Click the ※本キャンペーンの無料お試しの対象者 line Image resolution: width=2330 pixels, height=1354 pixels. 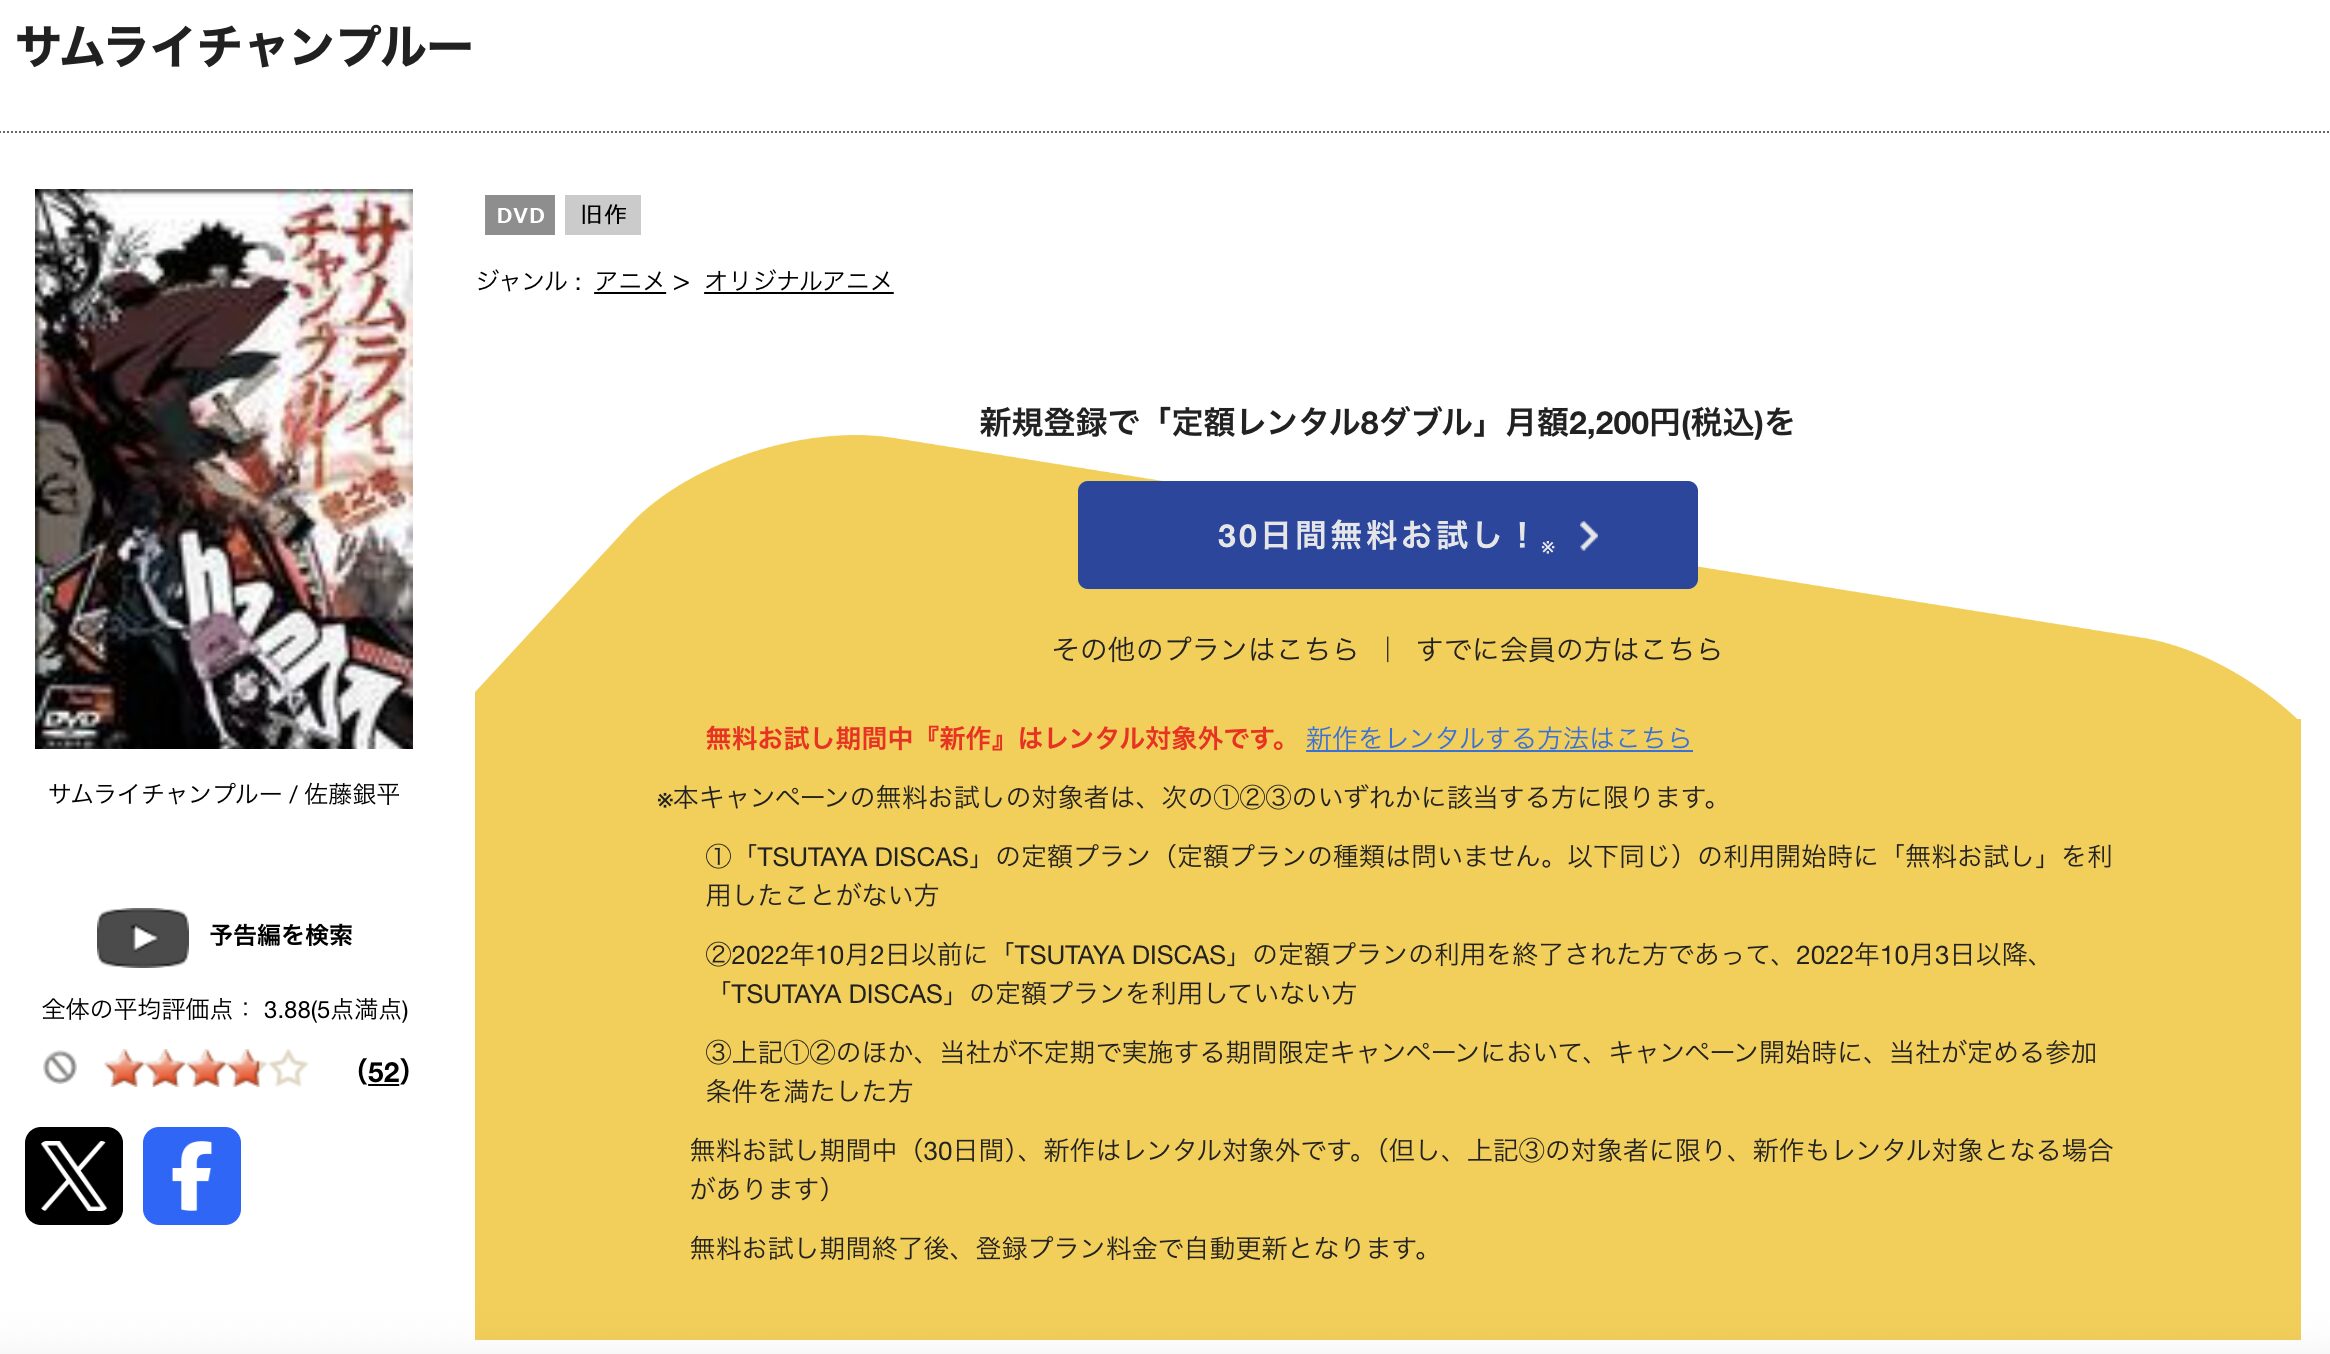pyautogui.click(x=1189, y=797)
